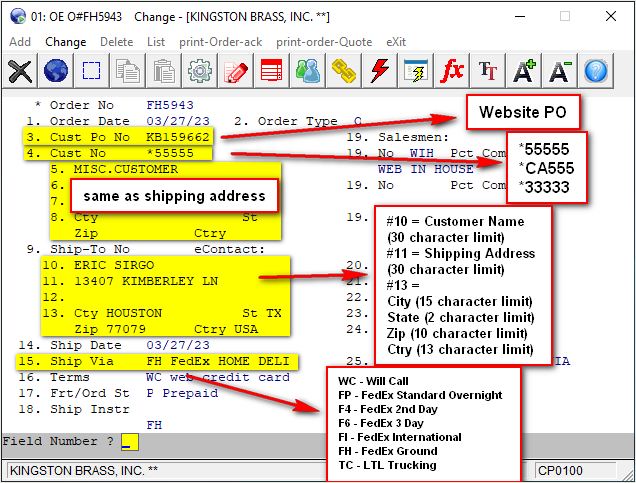Open the List menu

click(x=156, y=42)
